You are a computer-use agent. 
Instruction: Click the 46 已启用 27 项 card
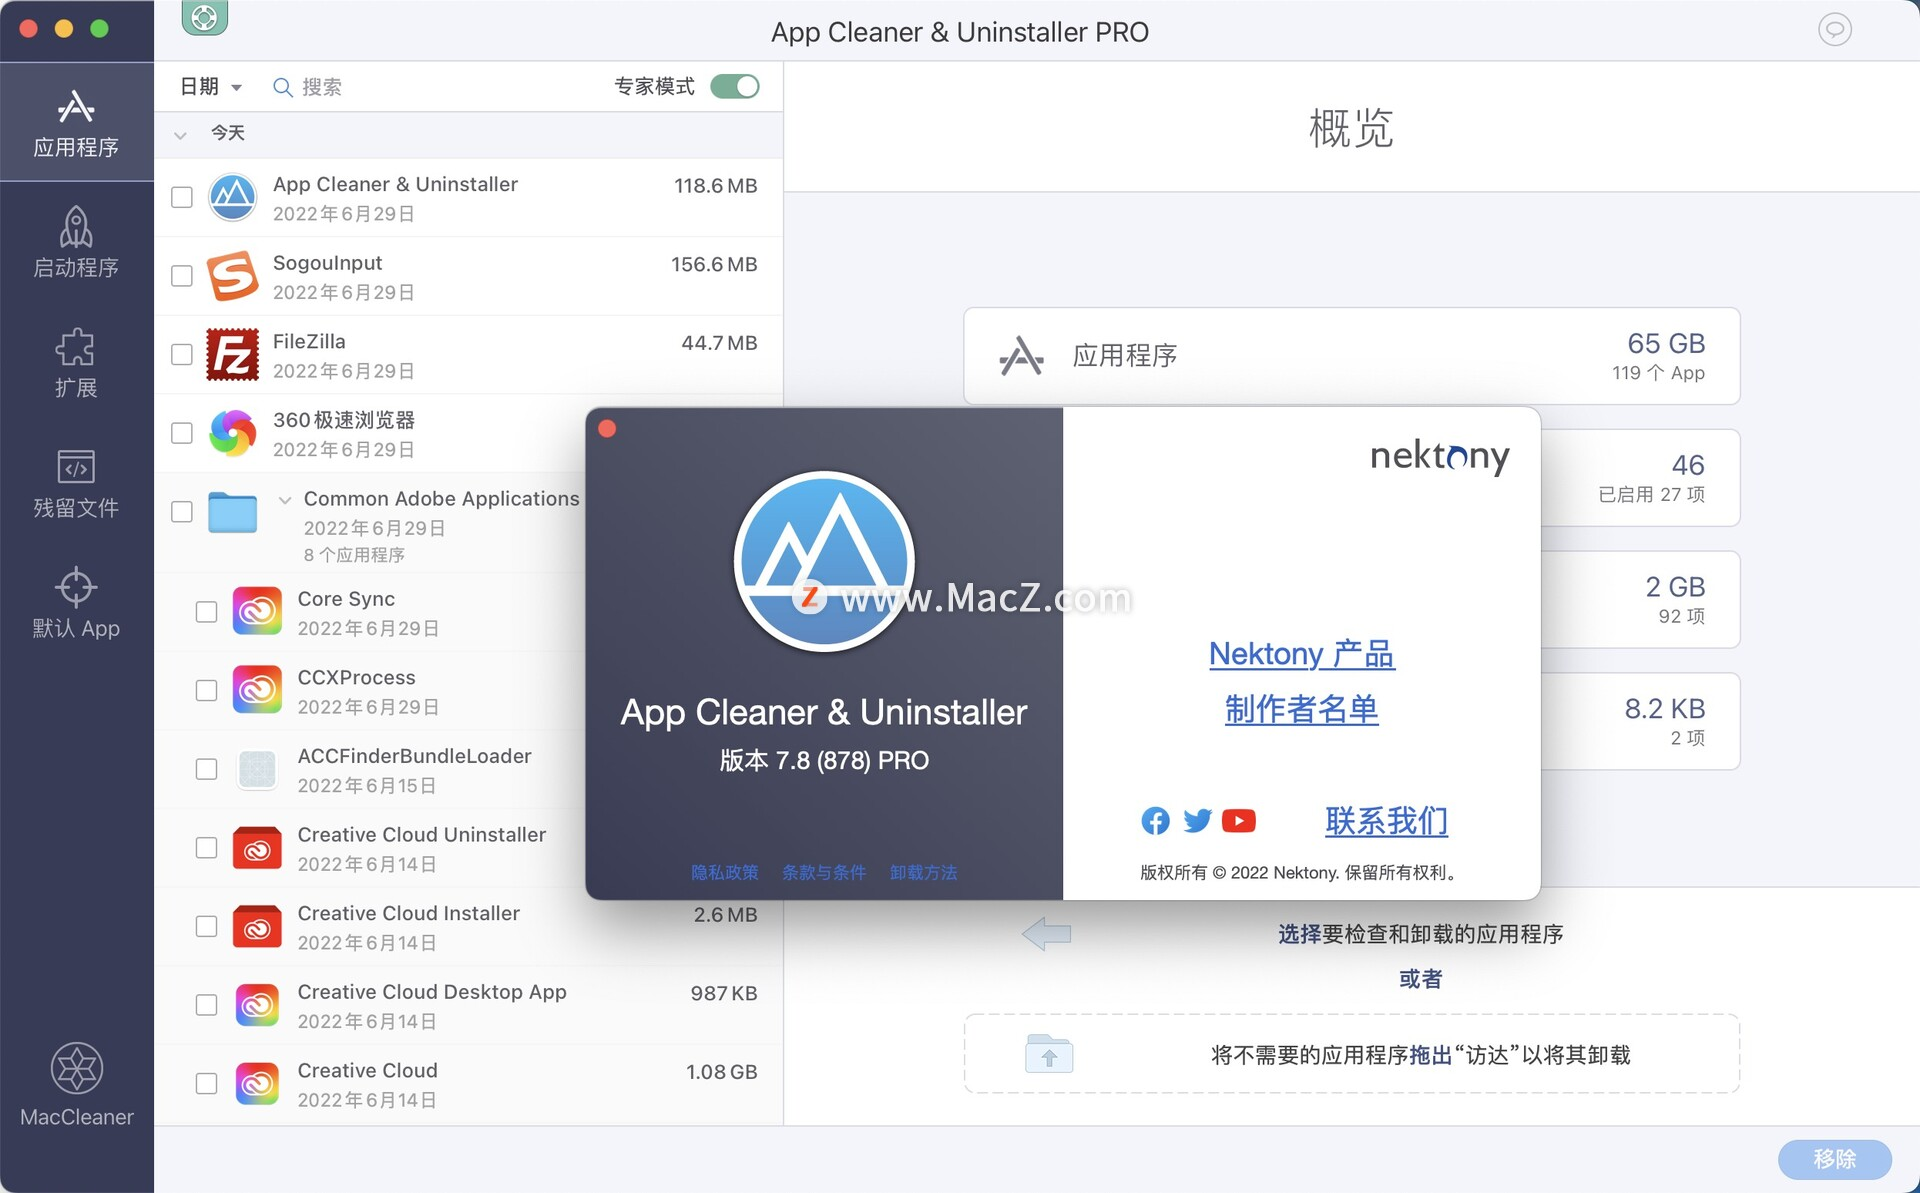(1640, 478)
